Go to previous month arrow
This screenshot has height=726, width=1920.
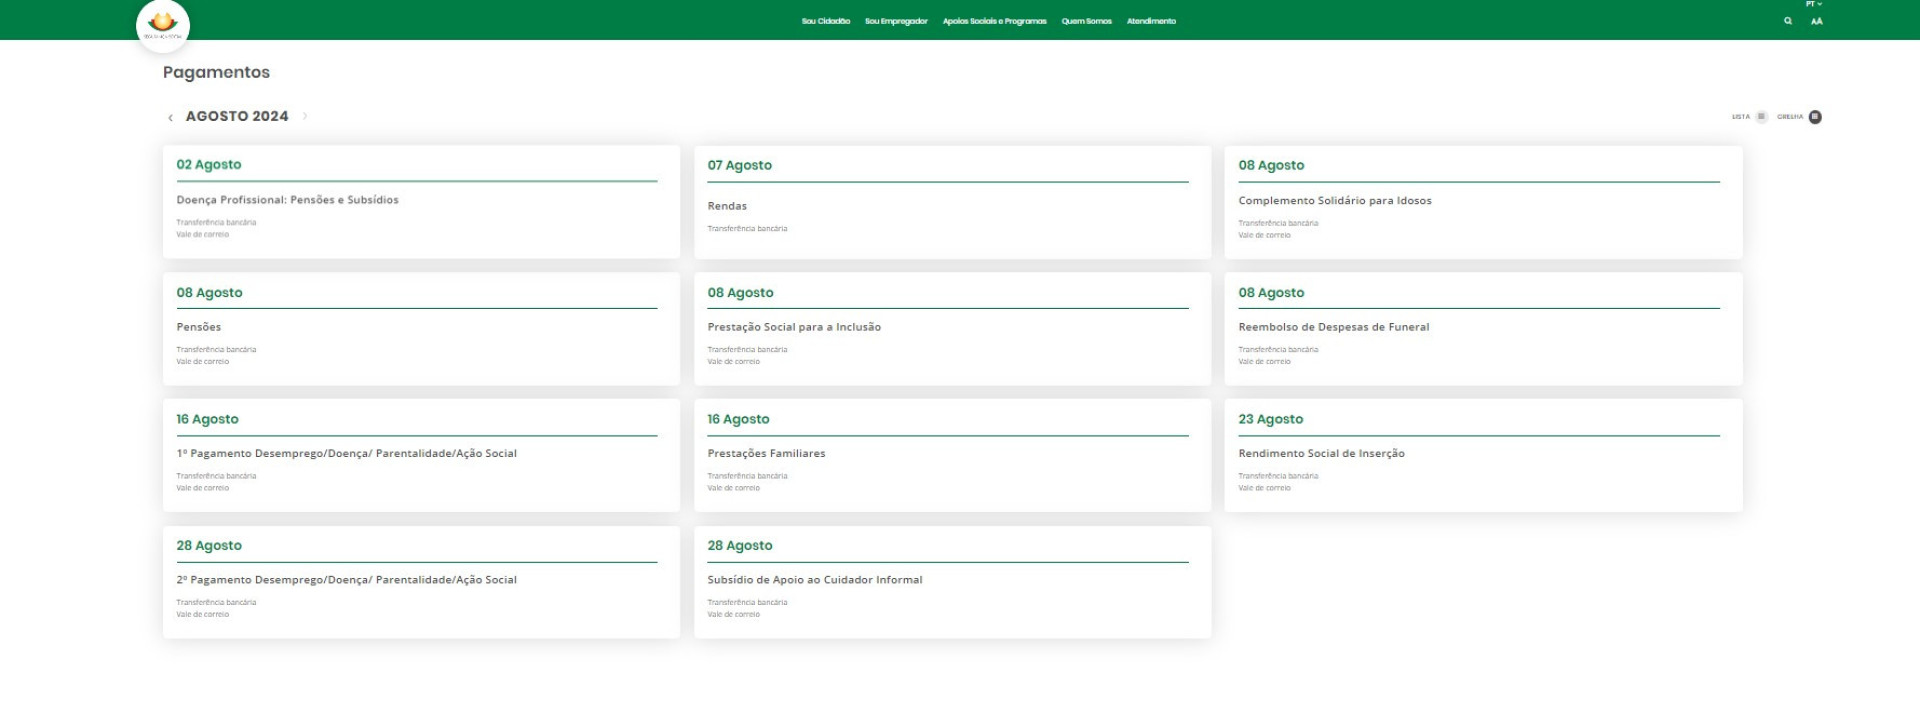[170, 117]
